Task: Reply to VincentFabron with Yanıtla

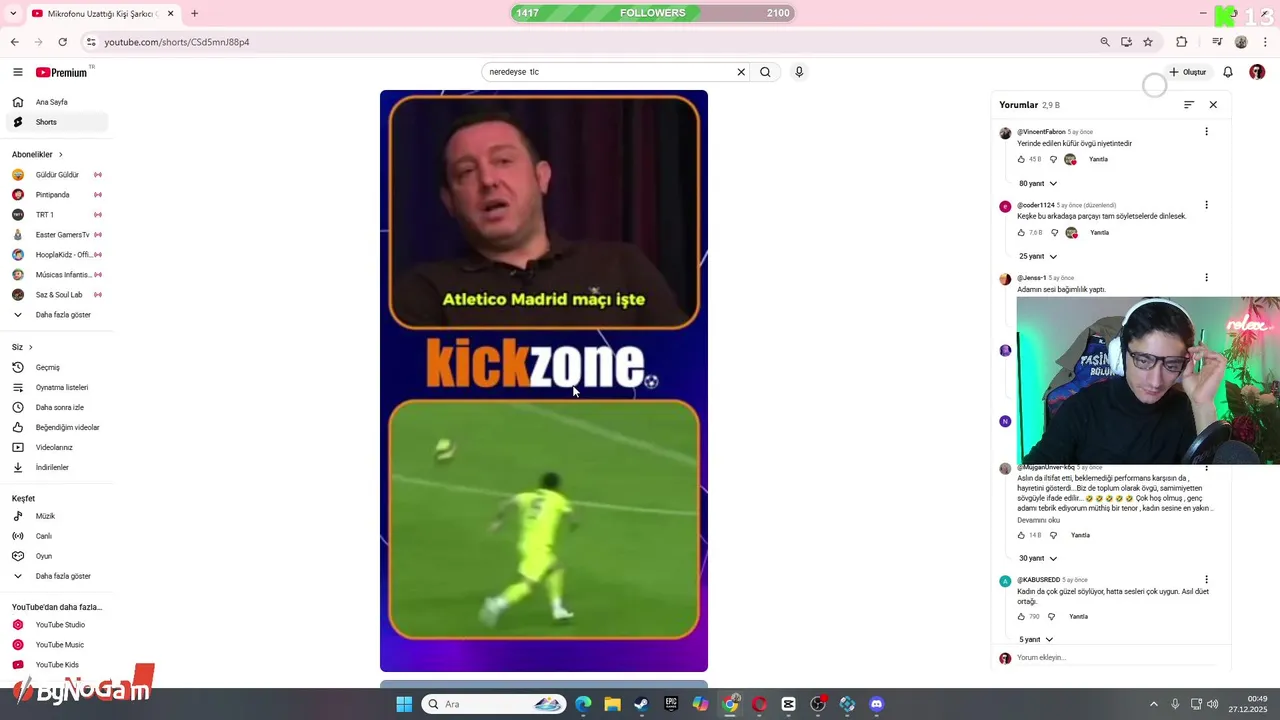Action: 1098,159
